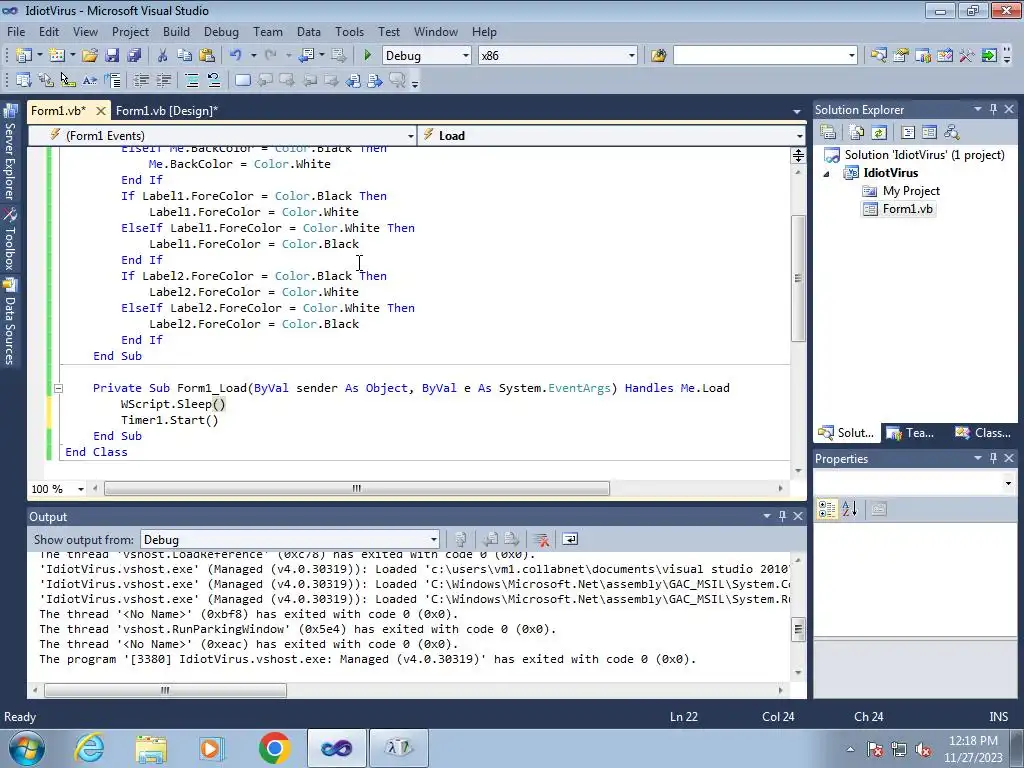Screen dimensions: 1024x768
Task: Open the Debug menu
Action: point(221,31)
